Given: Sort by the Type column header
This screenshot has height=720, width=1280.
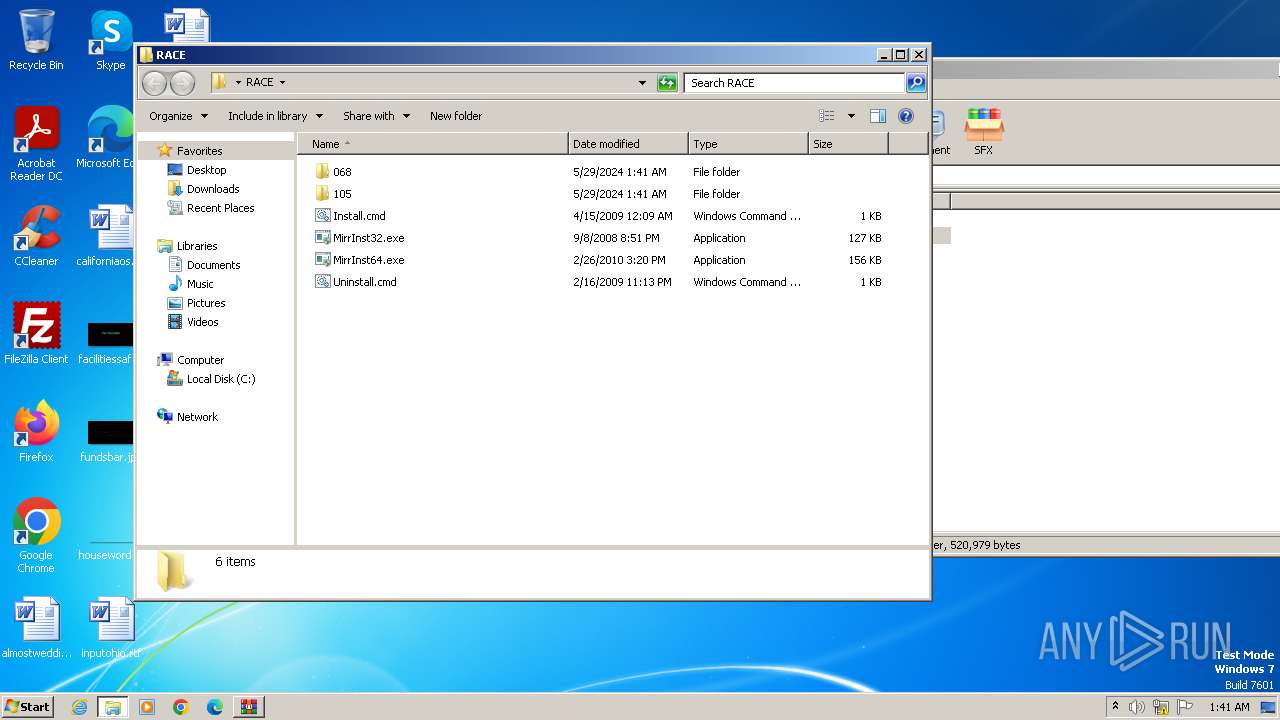Looking at the screenshot, I should tap(748, 144).
